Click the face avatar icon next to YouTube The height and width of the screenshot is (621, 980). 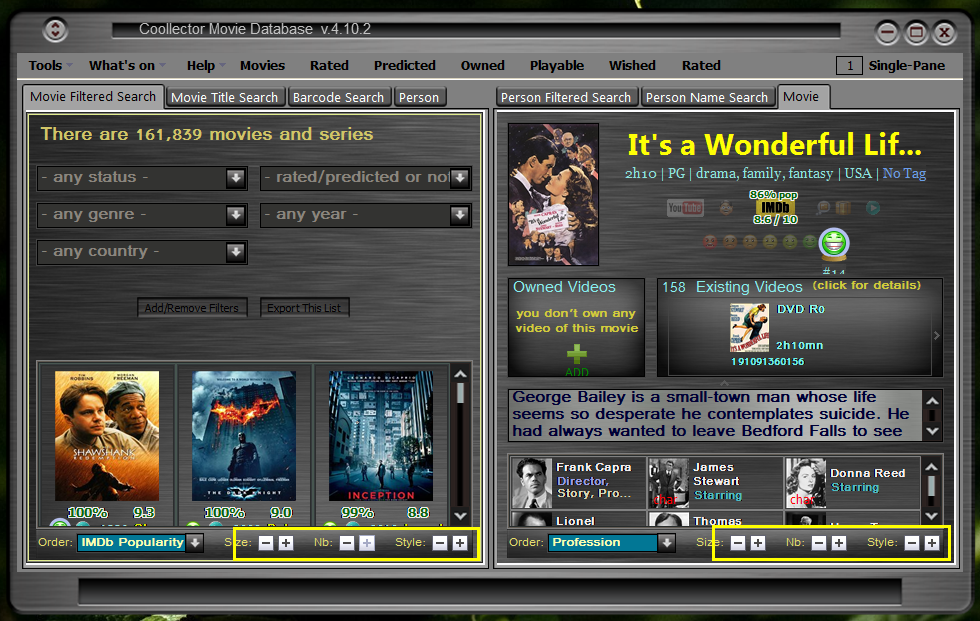click(x=726, y=207)
